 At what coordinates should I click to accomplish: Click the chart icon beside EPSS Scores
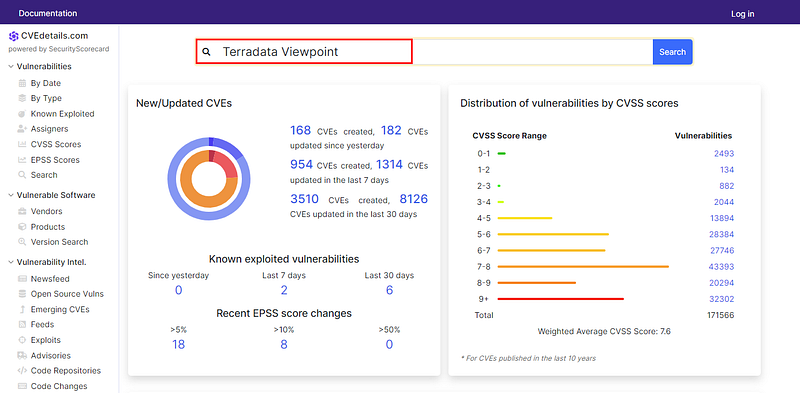click(22, 160)
